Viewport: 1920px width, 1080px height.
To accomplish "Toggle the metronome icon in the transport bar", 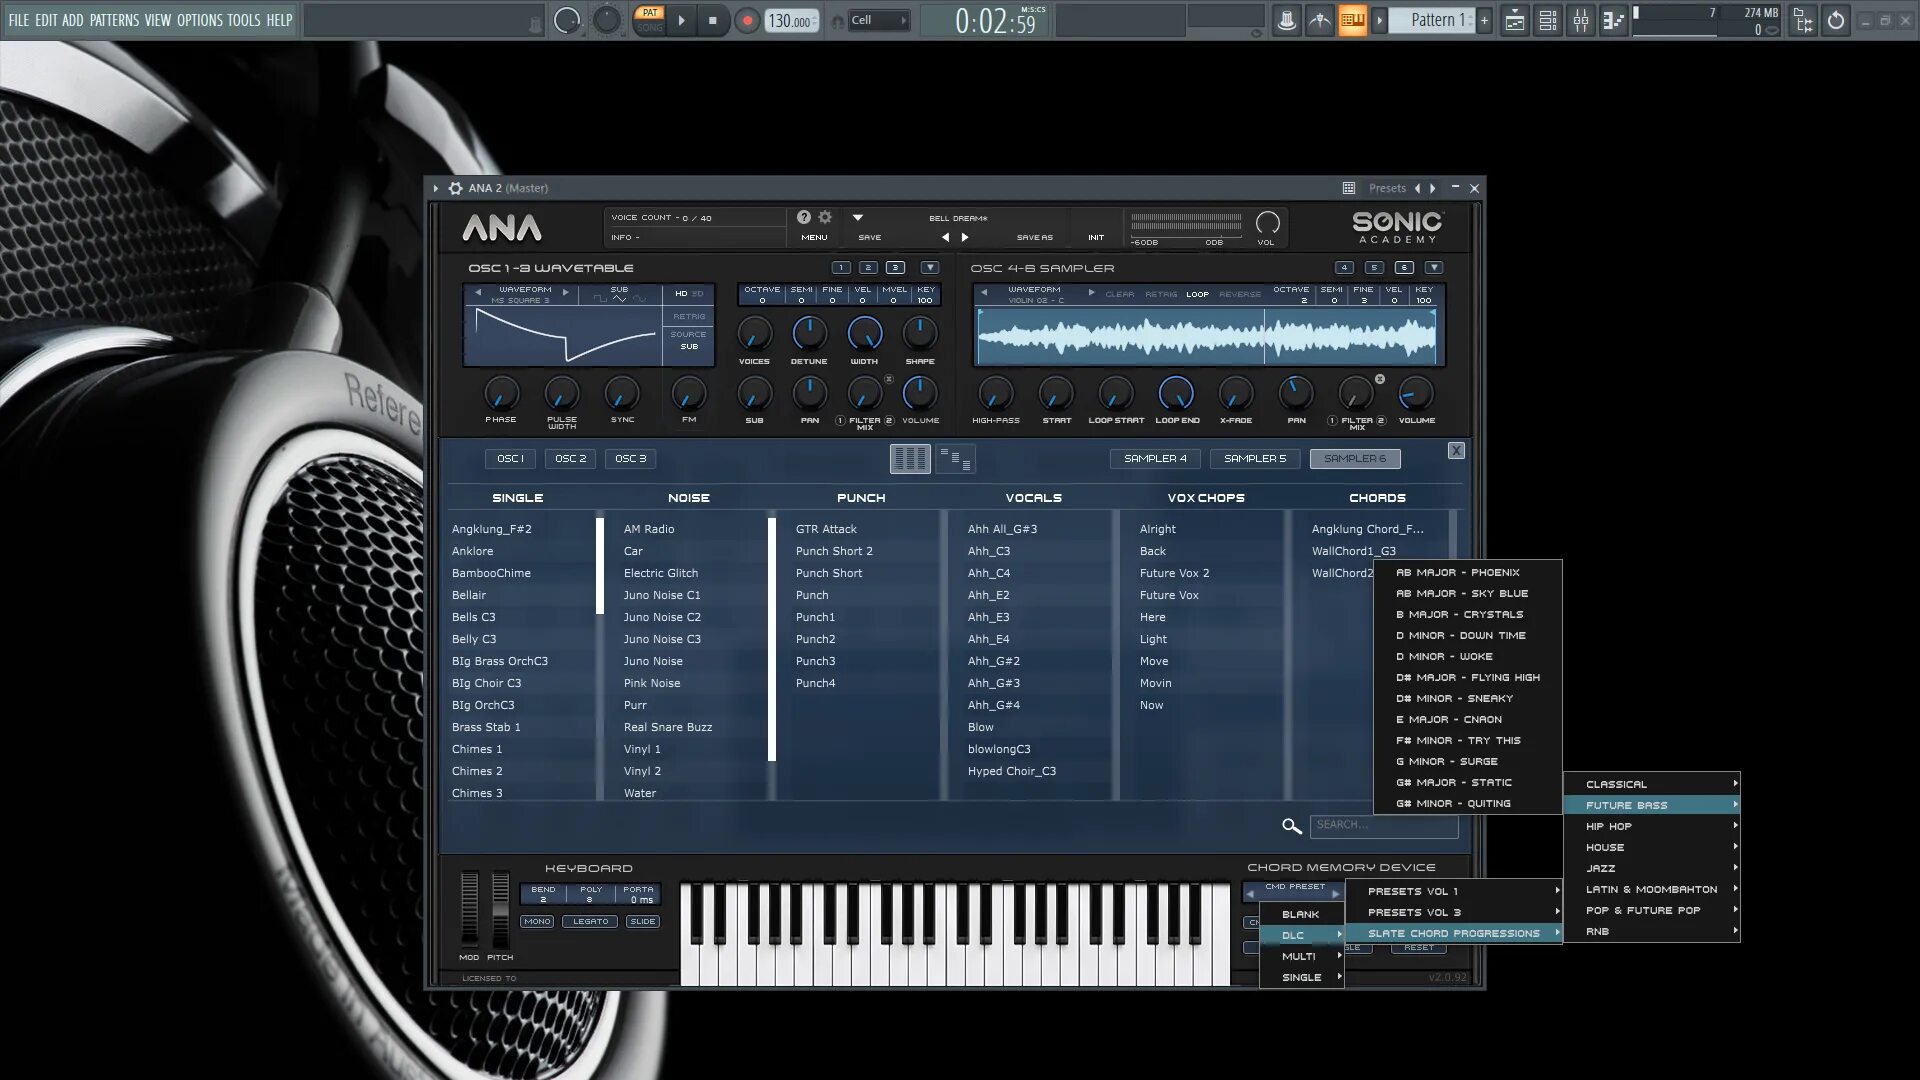I will tap(1318, 20).
